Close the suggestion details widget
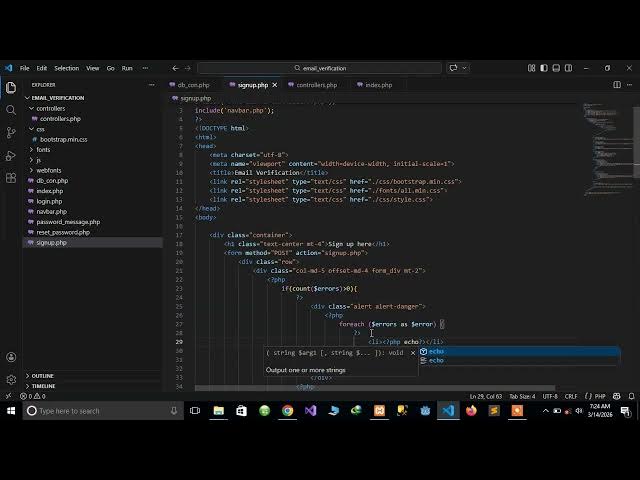This screenshot has width=640, height=480. 413,353
